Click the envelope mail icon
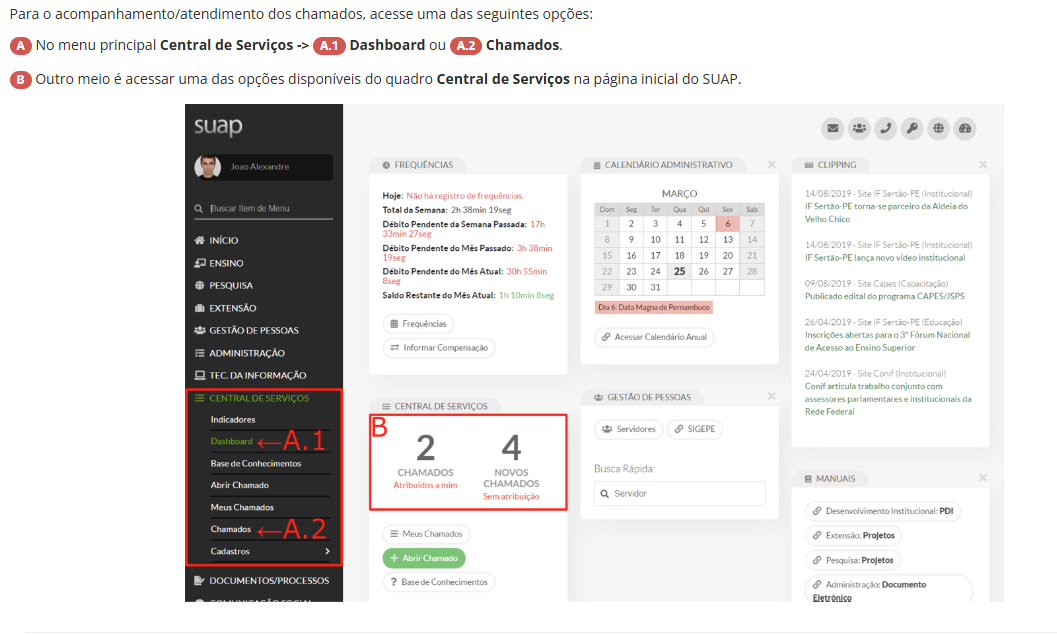This screenshot has width=1057, height=634. (x=832, y=128)
